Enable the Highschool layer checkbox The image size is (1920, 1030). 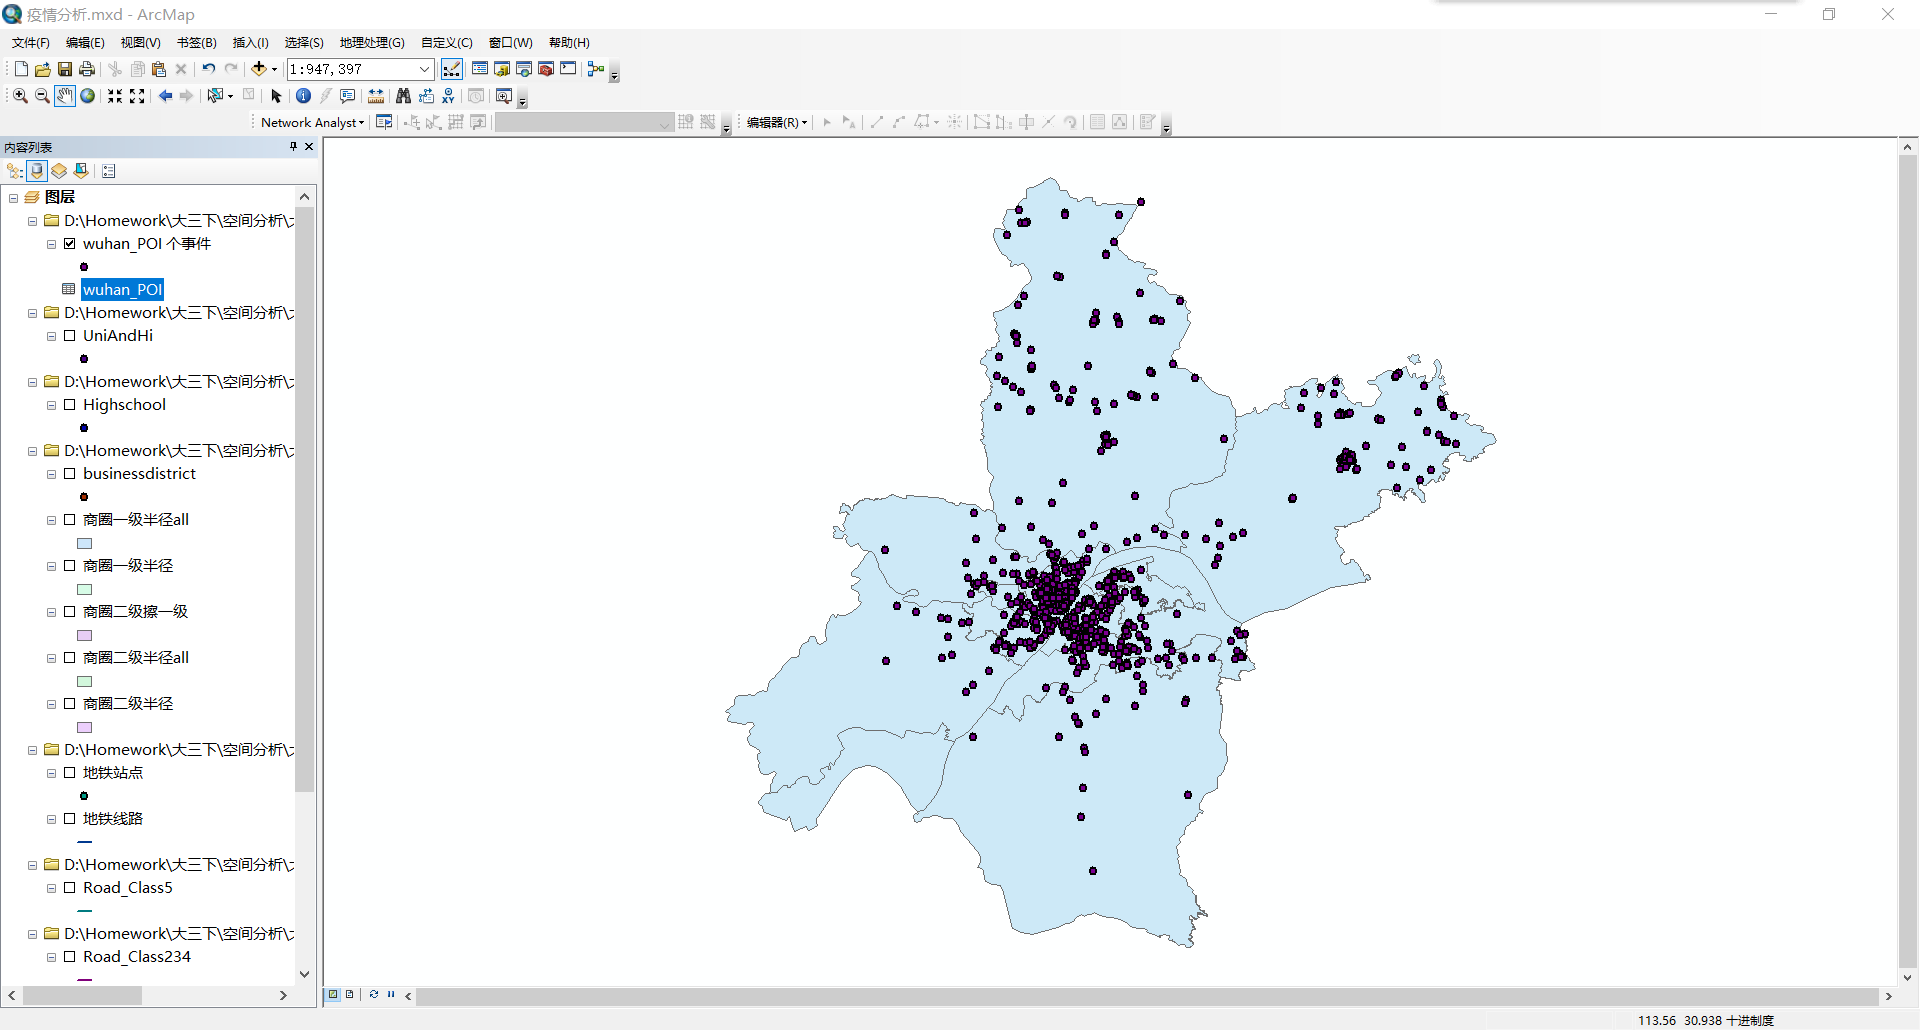70,405
